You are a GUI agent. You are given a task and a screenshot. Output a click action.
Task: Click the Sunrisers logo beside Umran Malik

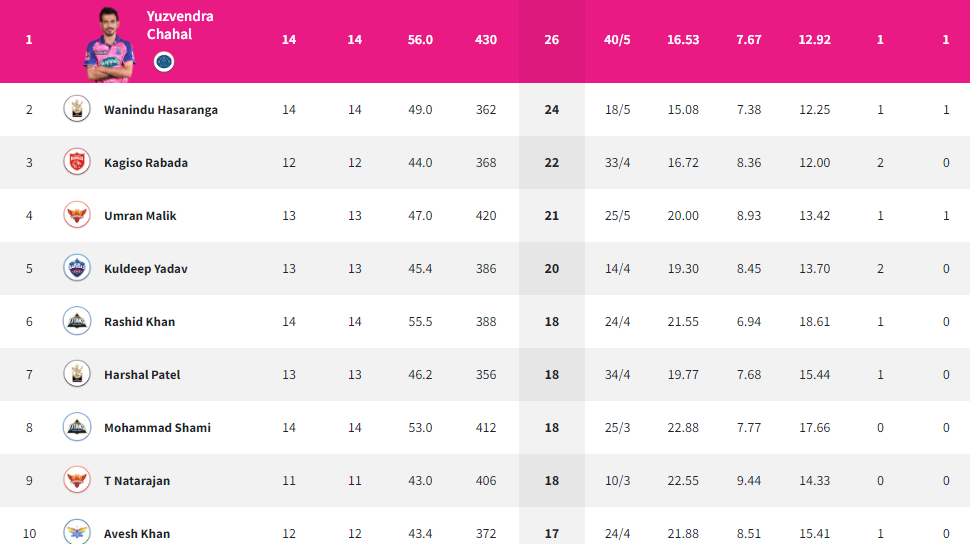pyautogui.click(x=77, y=215)
